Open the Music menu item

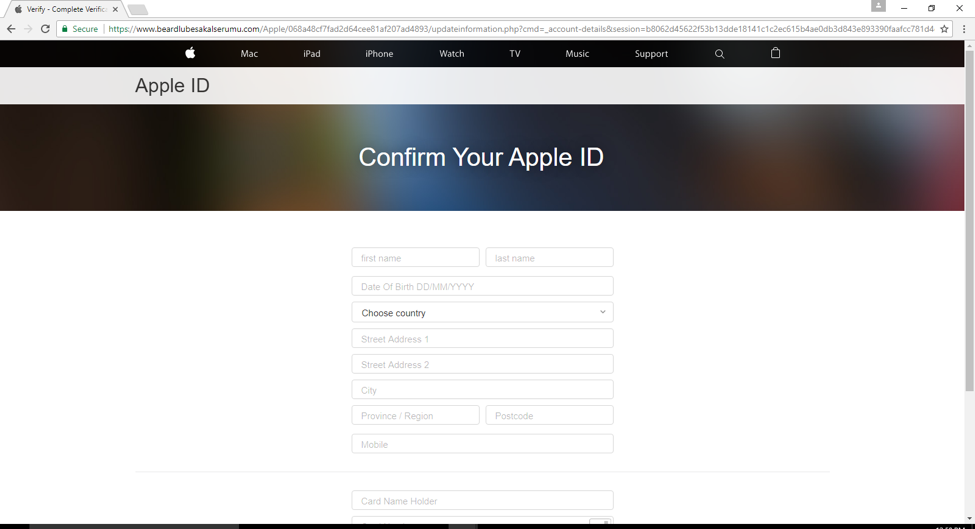pos(577,53)
